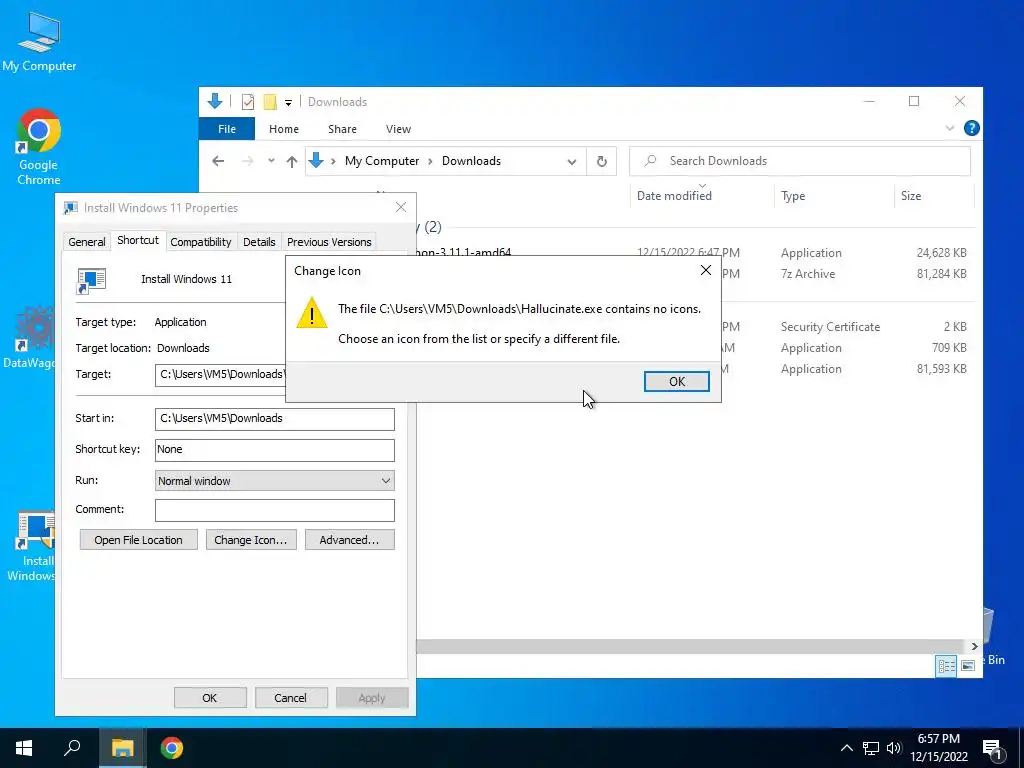Screen dimensions: 1024x768
Task: Click OK in Properties dialog
Action: point(210,697)
